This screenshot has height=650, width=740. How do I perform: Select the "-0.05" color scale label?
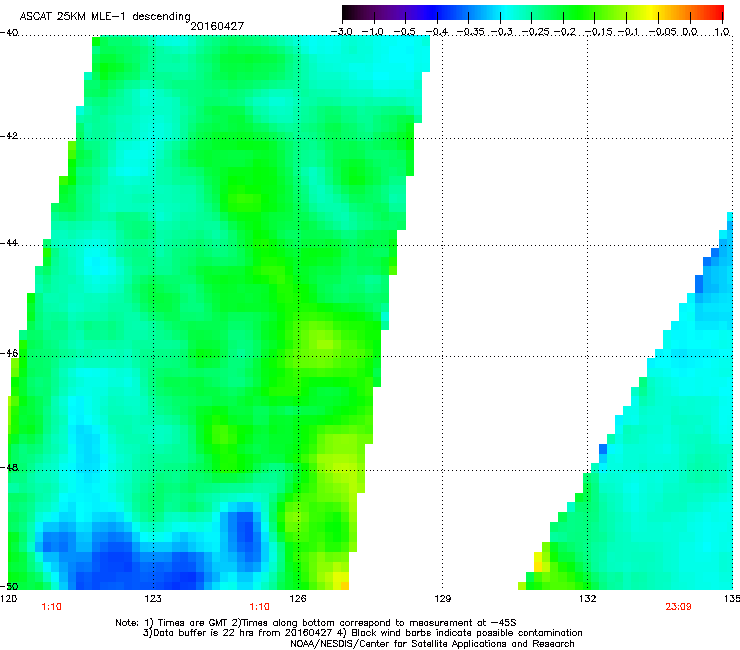pos(663,32)
